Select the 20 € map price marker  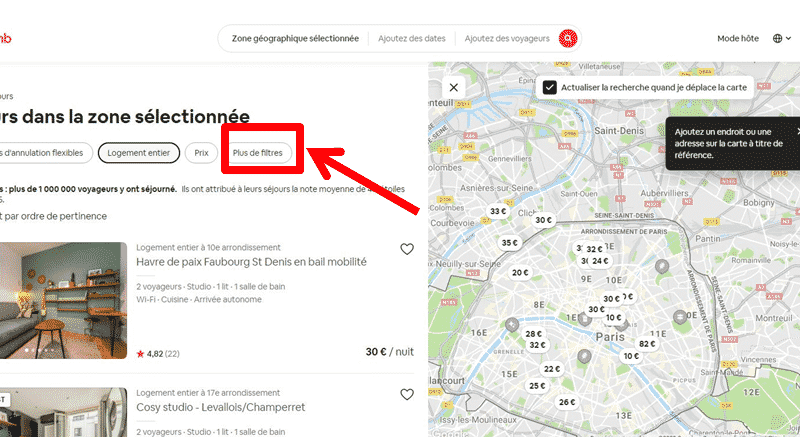(520, 272)
